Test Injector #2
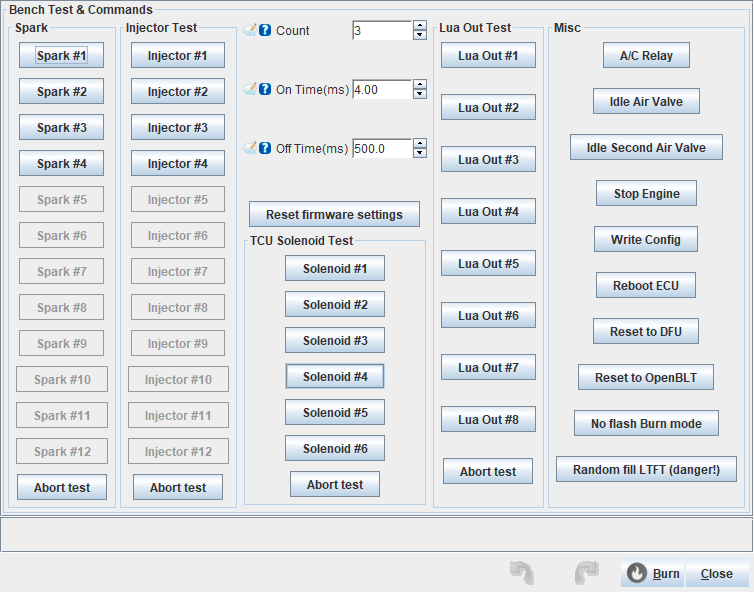 click(178, 91)
